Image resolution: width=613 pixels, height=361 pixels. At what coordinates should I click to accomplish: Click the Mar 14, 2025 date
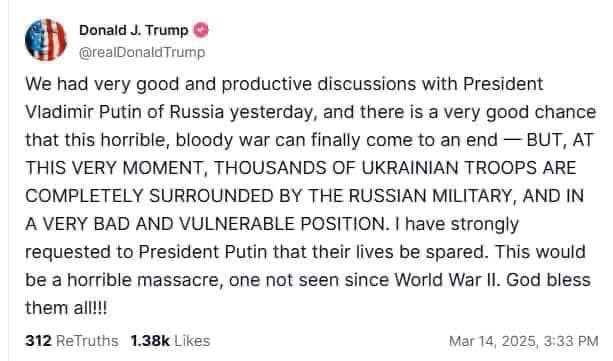(x=494, y=341)
